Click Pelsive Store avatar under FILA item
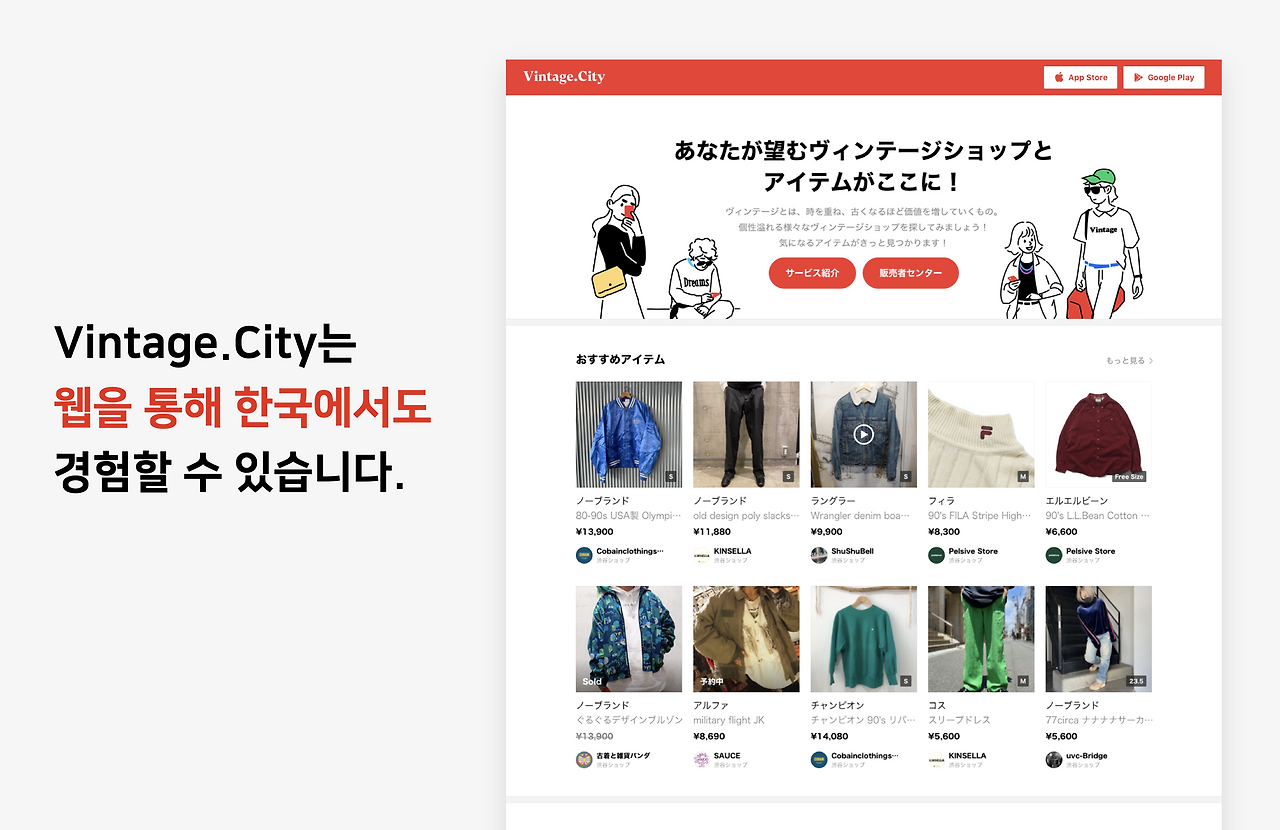Image resolution: width=1280 pixels, height=830 pixels. click(x=936, y=555)
